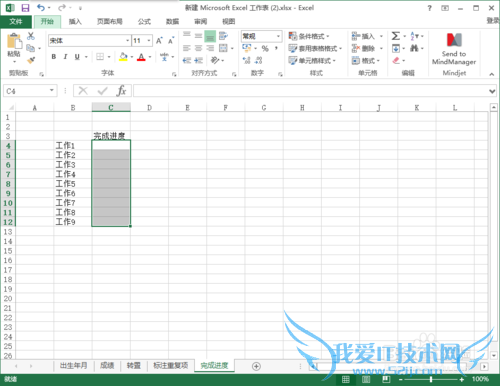Switch to the Formulas ribbon tab
Viewport: 500px width, 386px height.
click(x=144, y=22)
